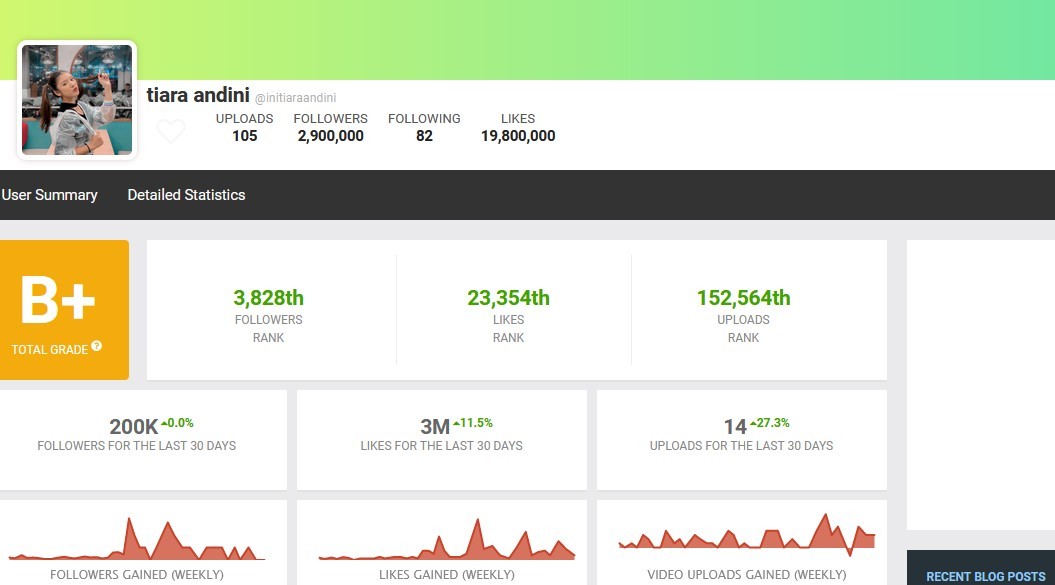Select the tiara andini name heading
The image size is (1055, 585).
(197, 96)
